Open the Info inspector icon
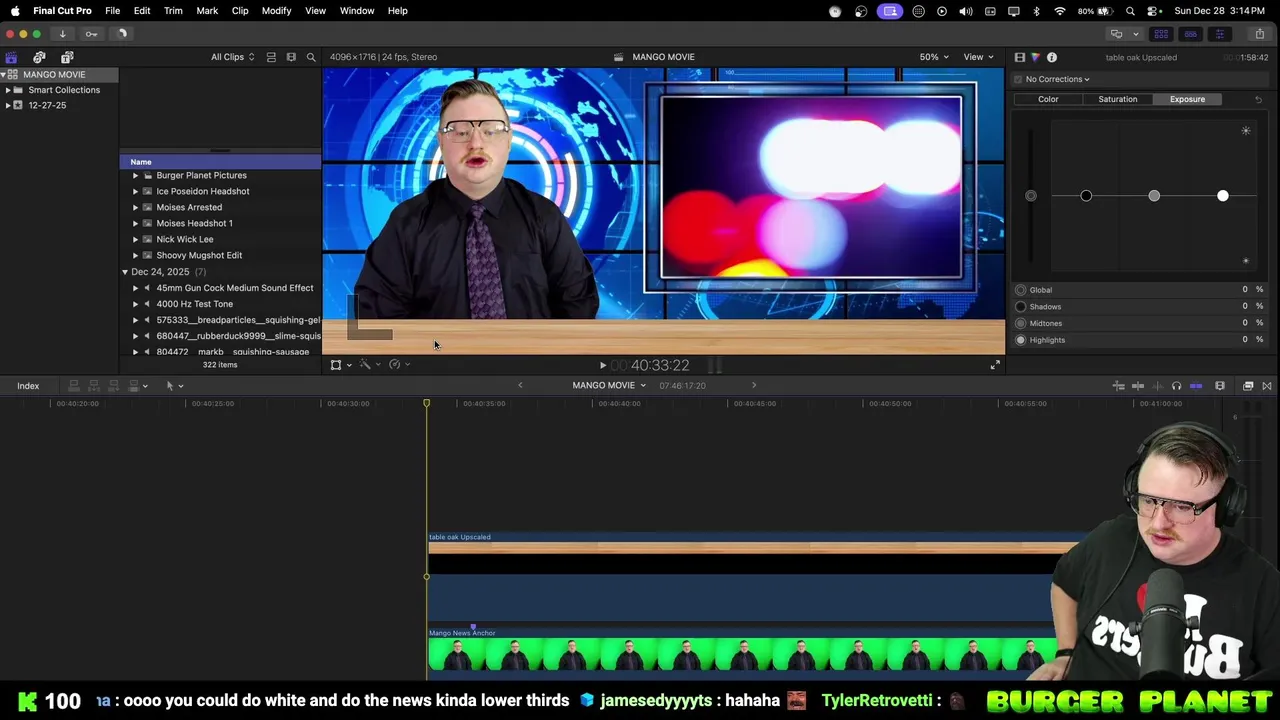The width and height of the screenshot is (1280, 720). point(1052,57)
